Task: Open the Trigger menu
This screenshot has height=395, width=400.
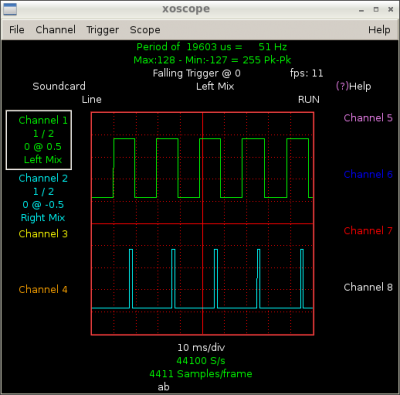Action: click(x=103, y=30)
